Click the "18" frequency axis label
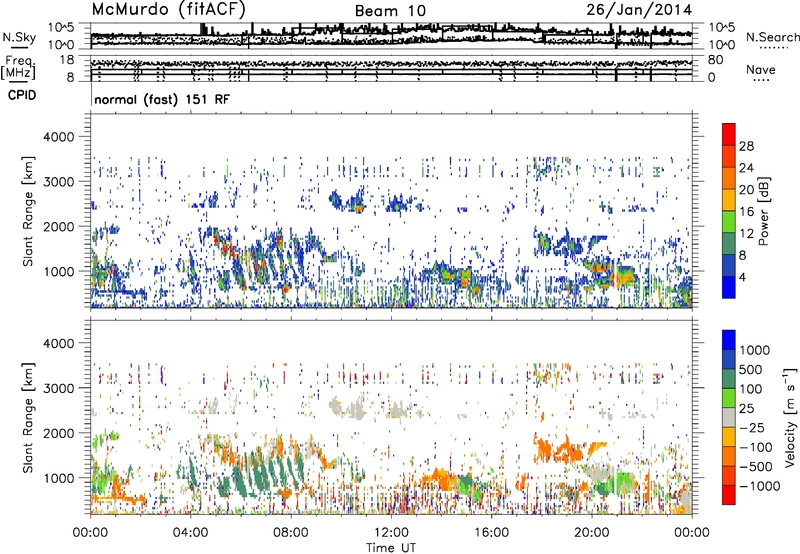 point(67,60)
